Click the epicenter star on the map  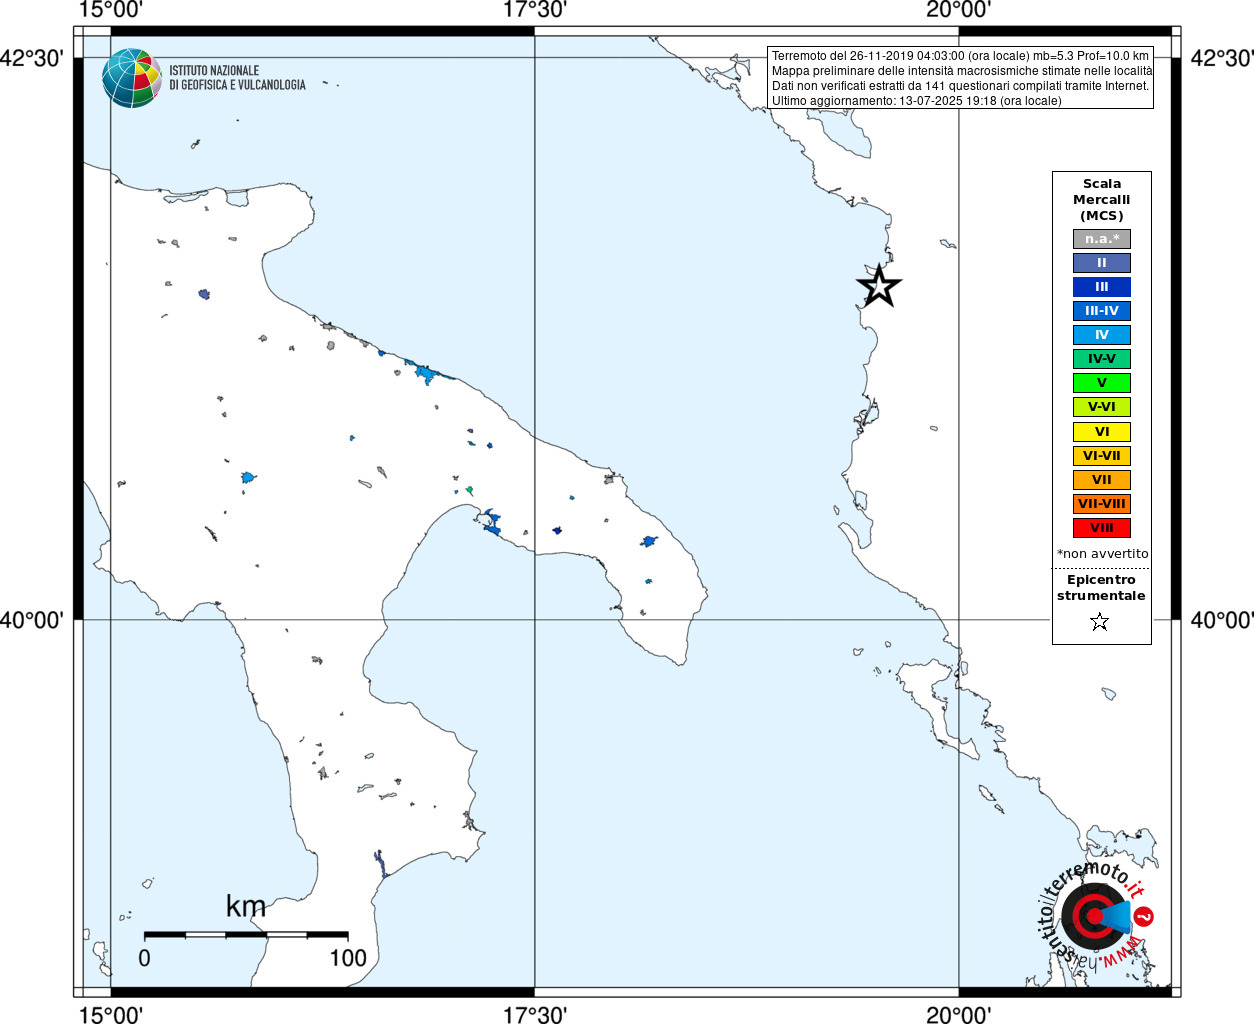click(879, 286)
